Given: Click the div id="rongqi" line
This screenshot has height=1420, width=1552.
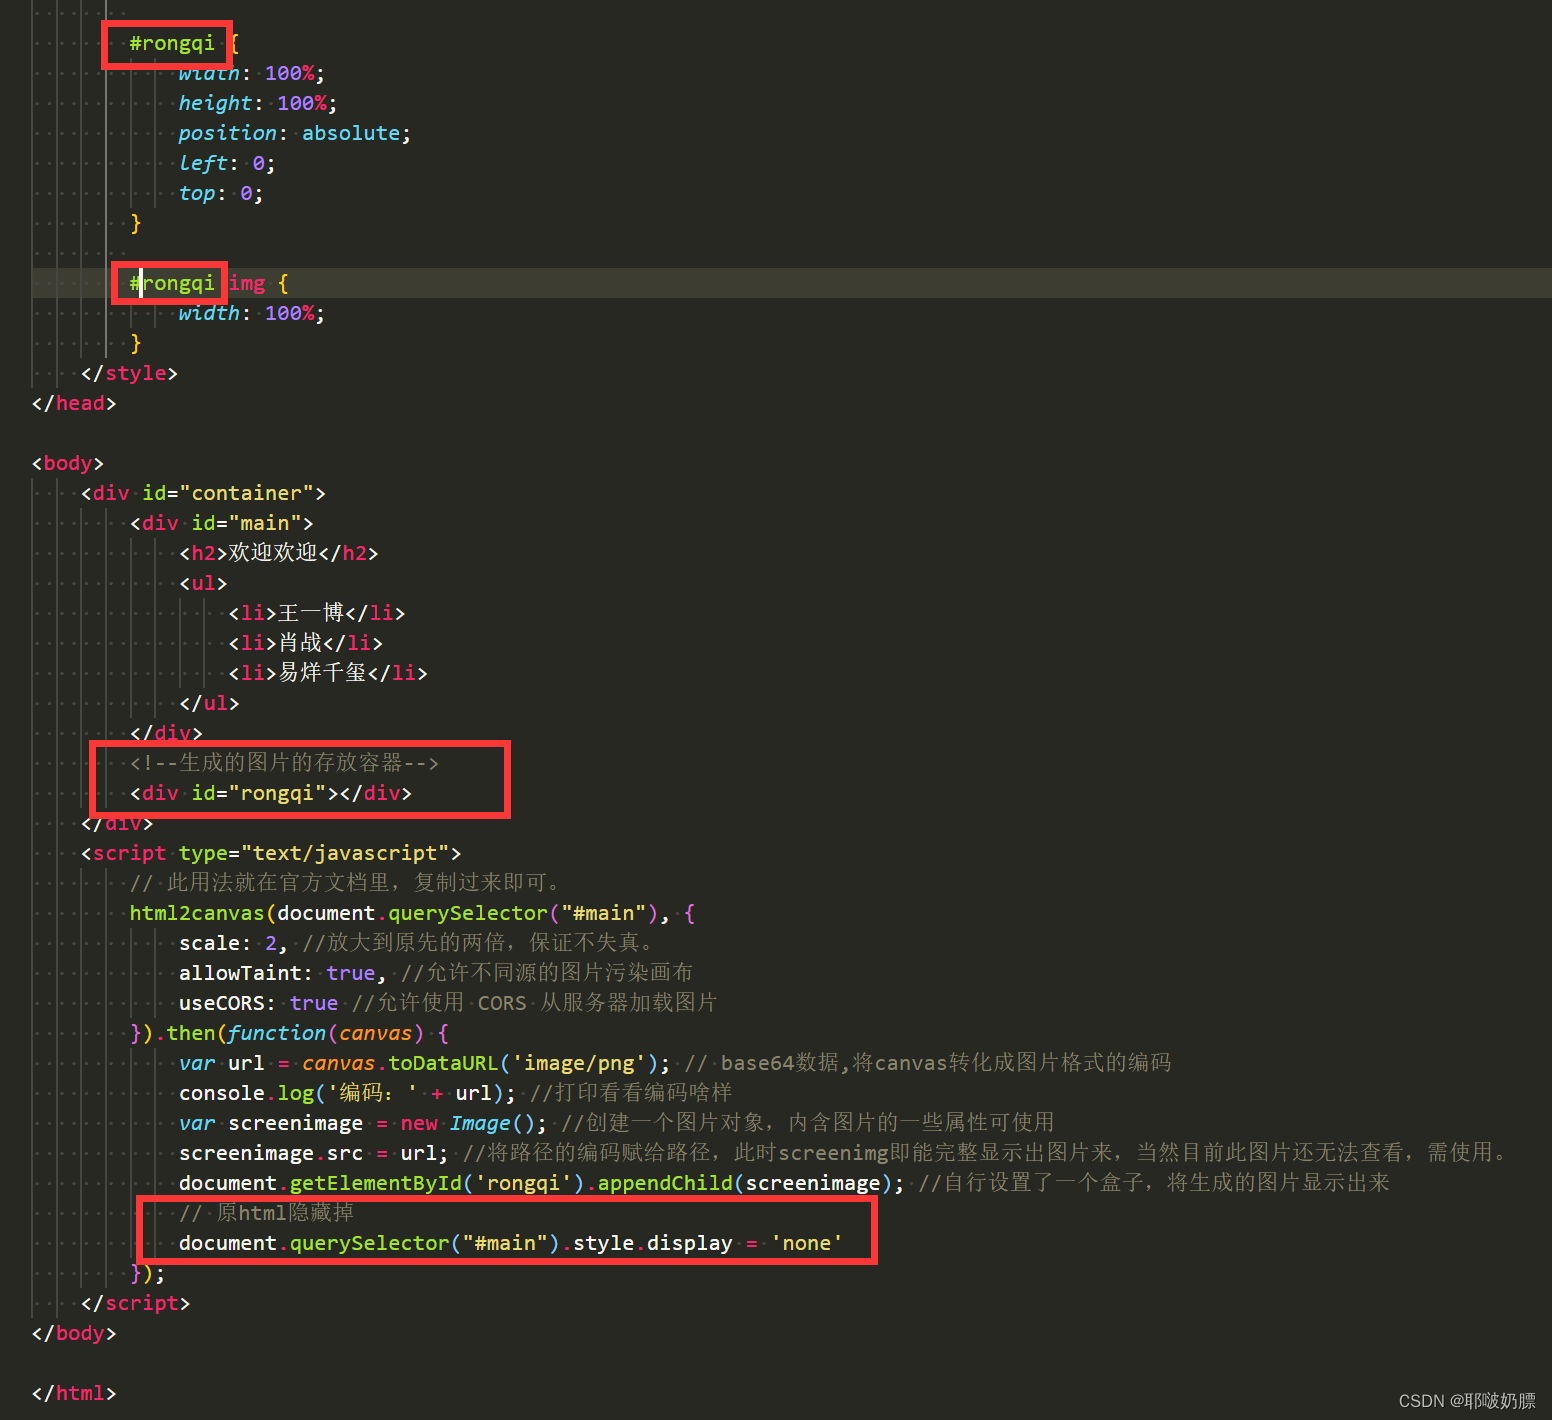Looking at the screenshot, I should (x=271, y=793).
